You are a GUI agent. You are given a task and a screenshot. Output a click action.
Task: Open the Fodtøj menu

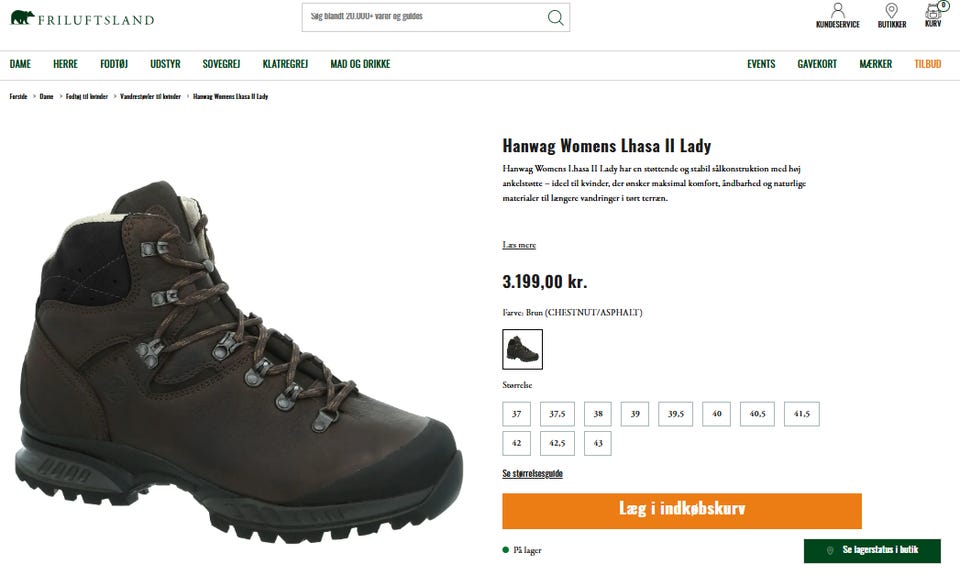[x=114, y=64]
